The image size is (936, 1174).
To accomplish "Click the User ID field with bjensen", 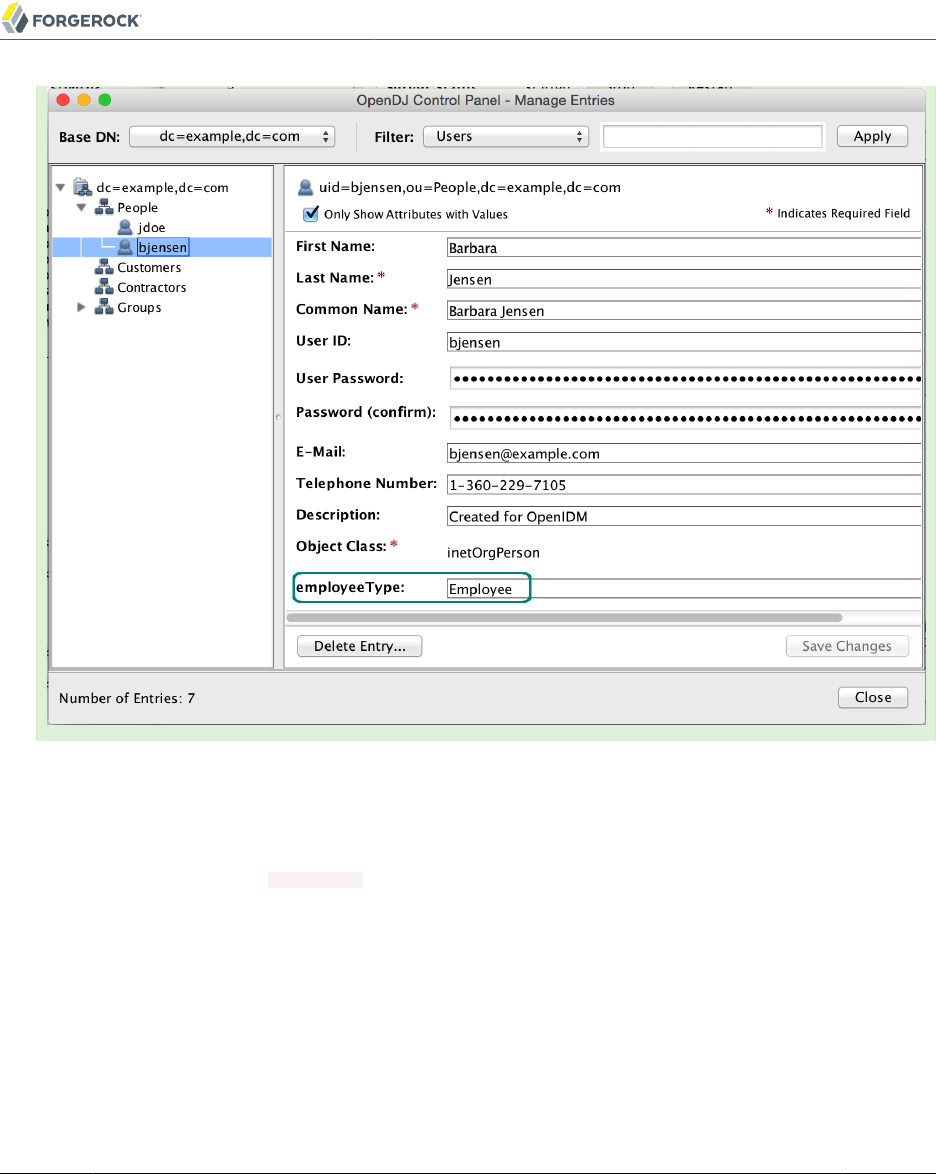I will 684,342.
